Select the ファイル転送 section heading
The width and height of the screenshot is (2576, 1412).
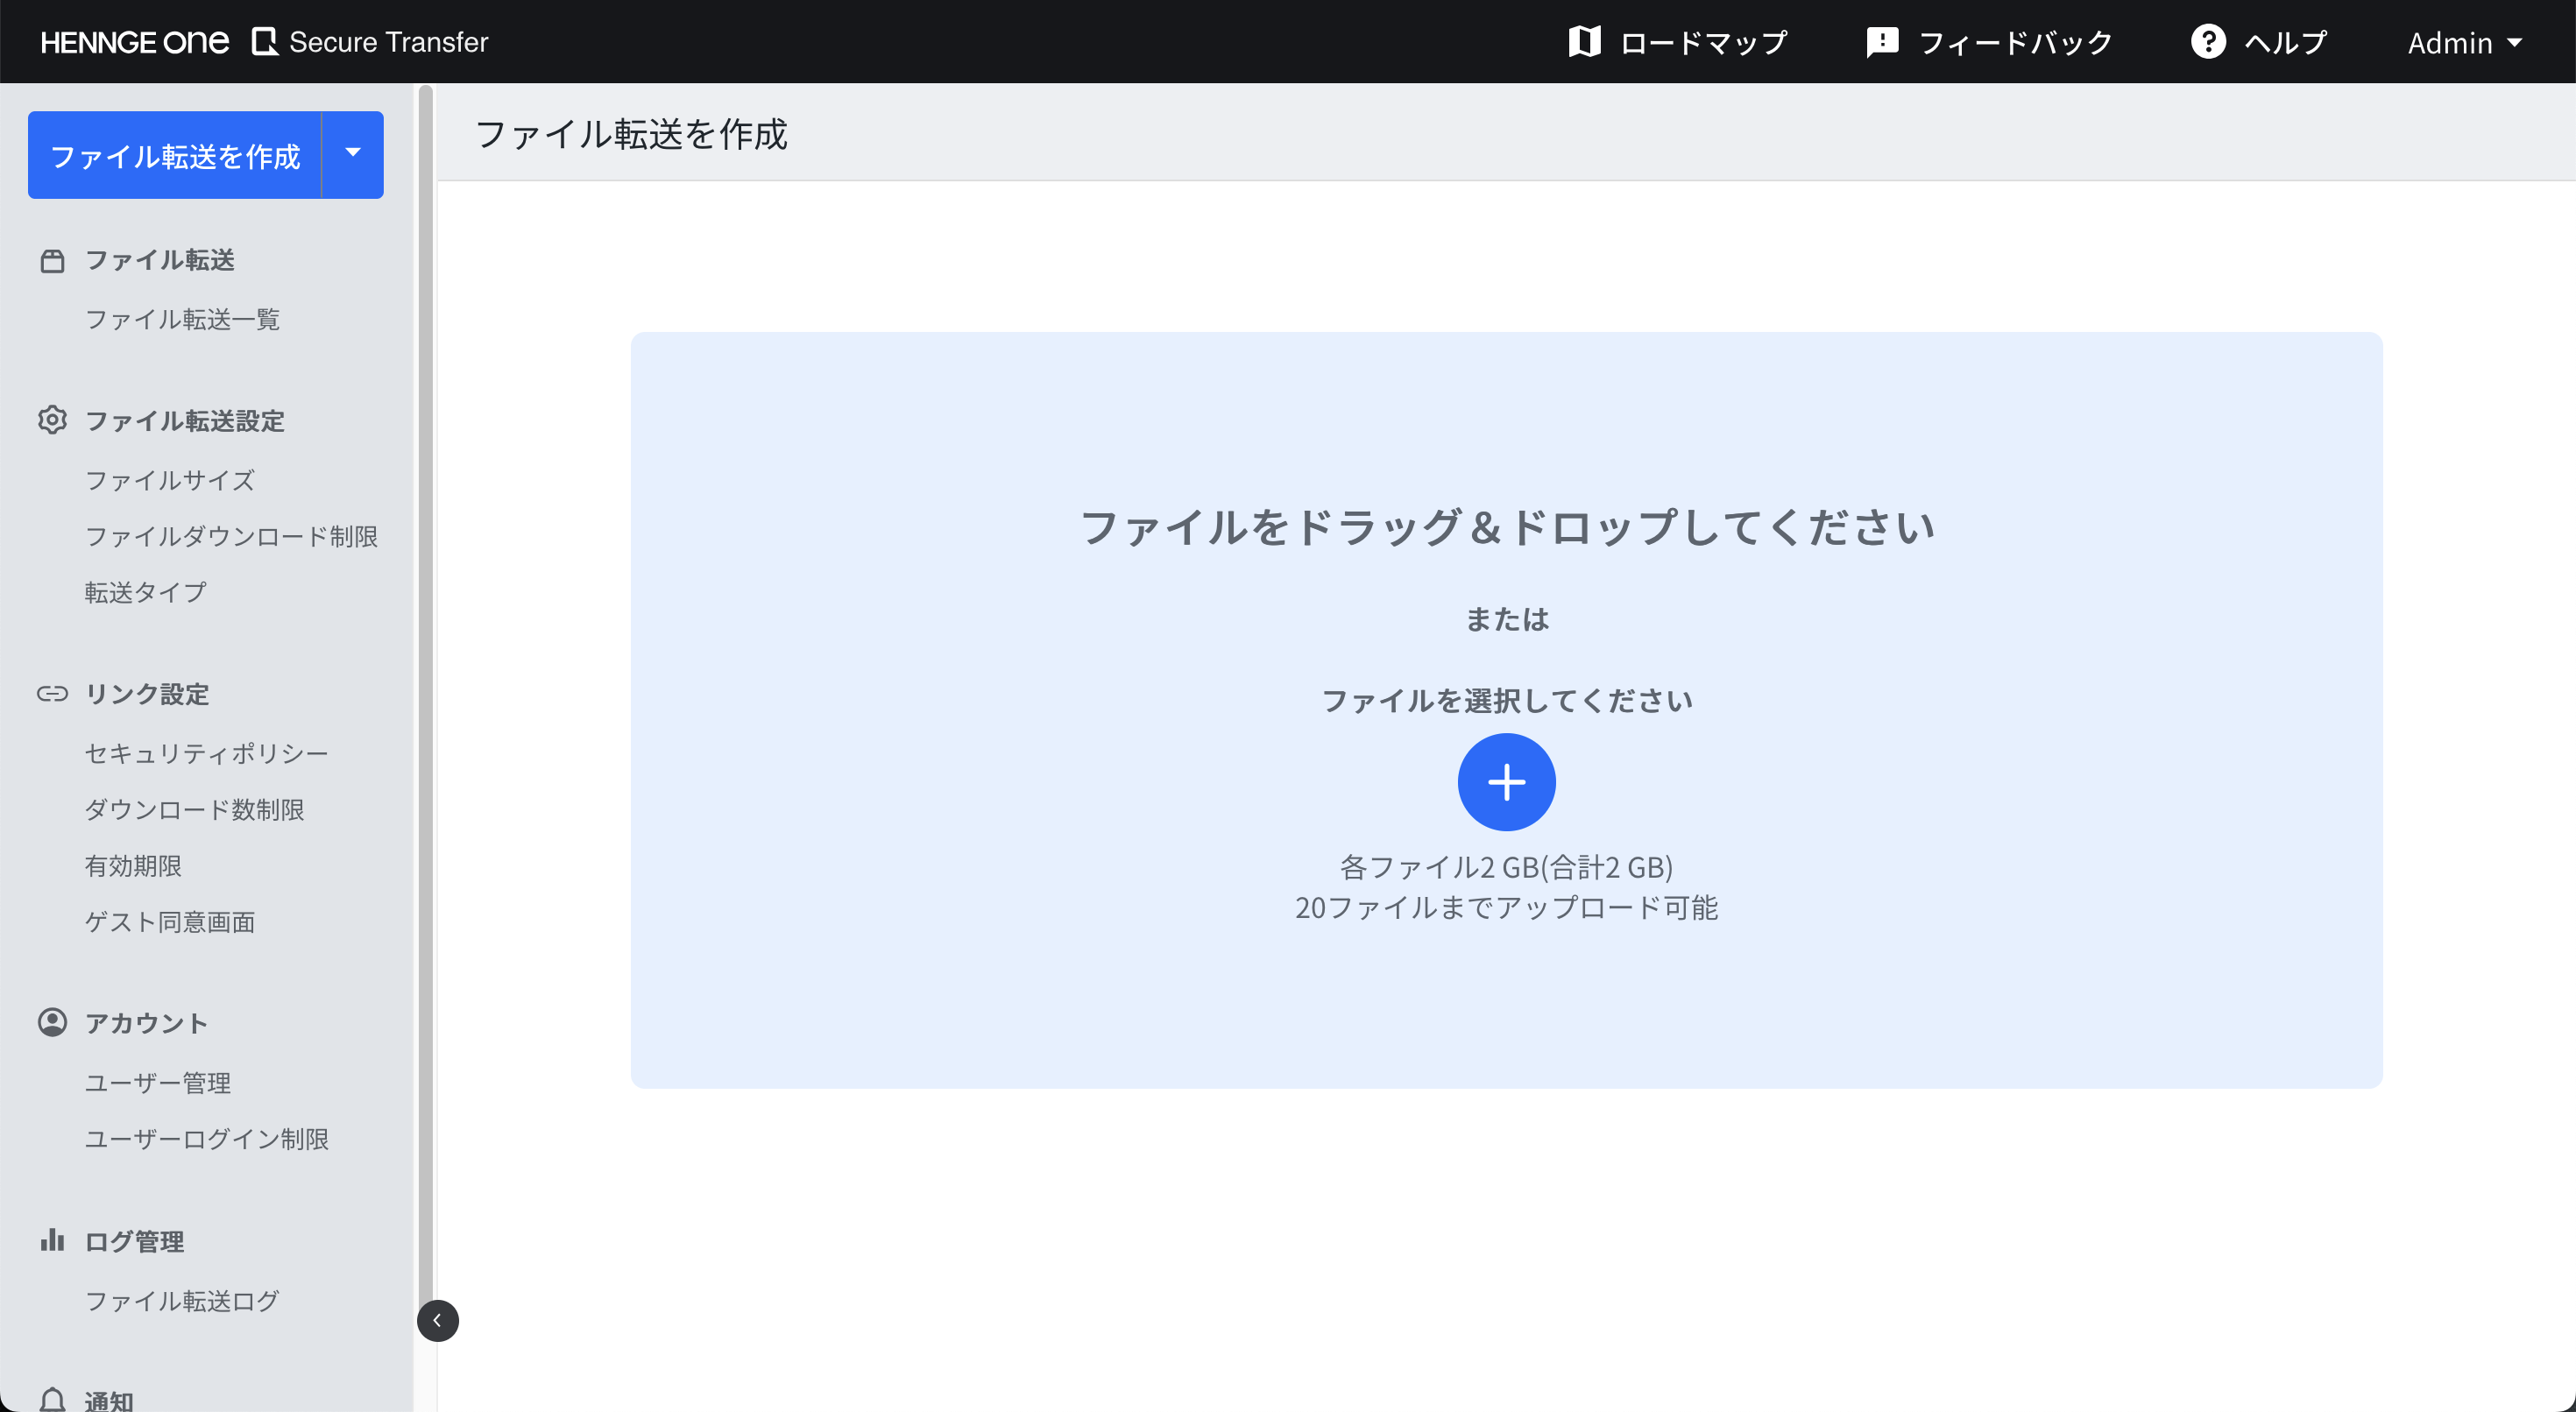[159, 260]
